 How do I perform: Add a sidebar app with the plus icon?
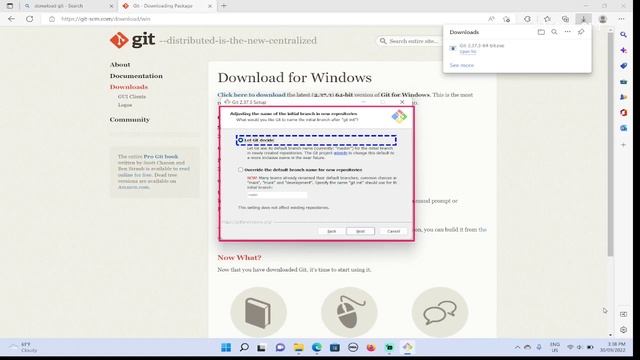tap(623, 144)
